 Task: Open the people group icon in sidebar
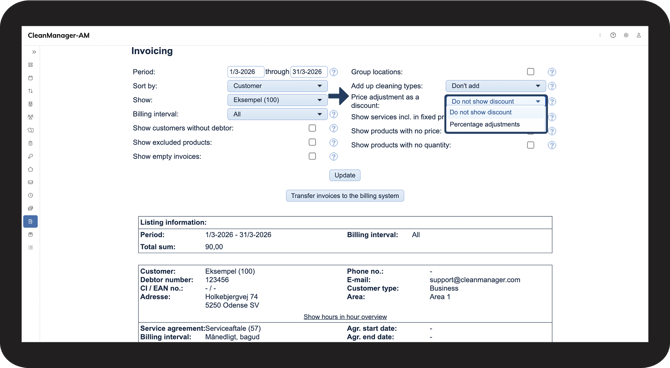tap(30, 117)
